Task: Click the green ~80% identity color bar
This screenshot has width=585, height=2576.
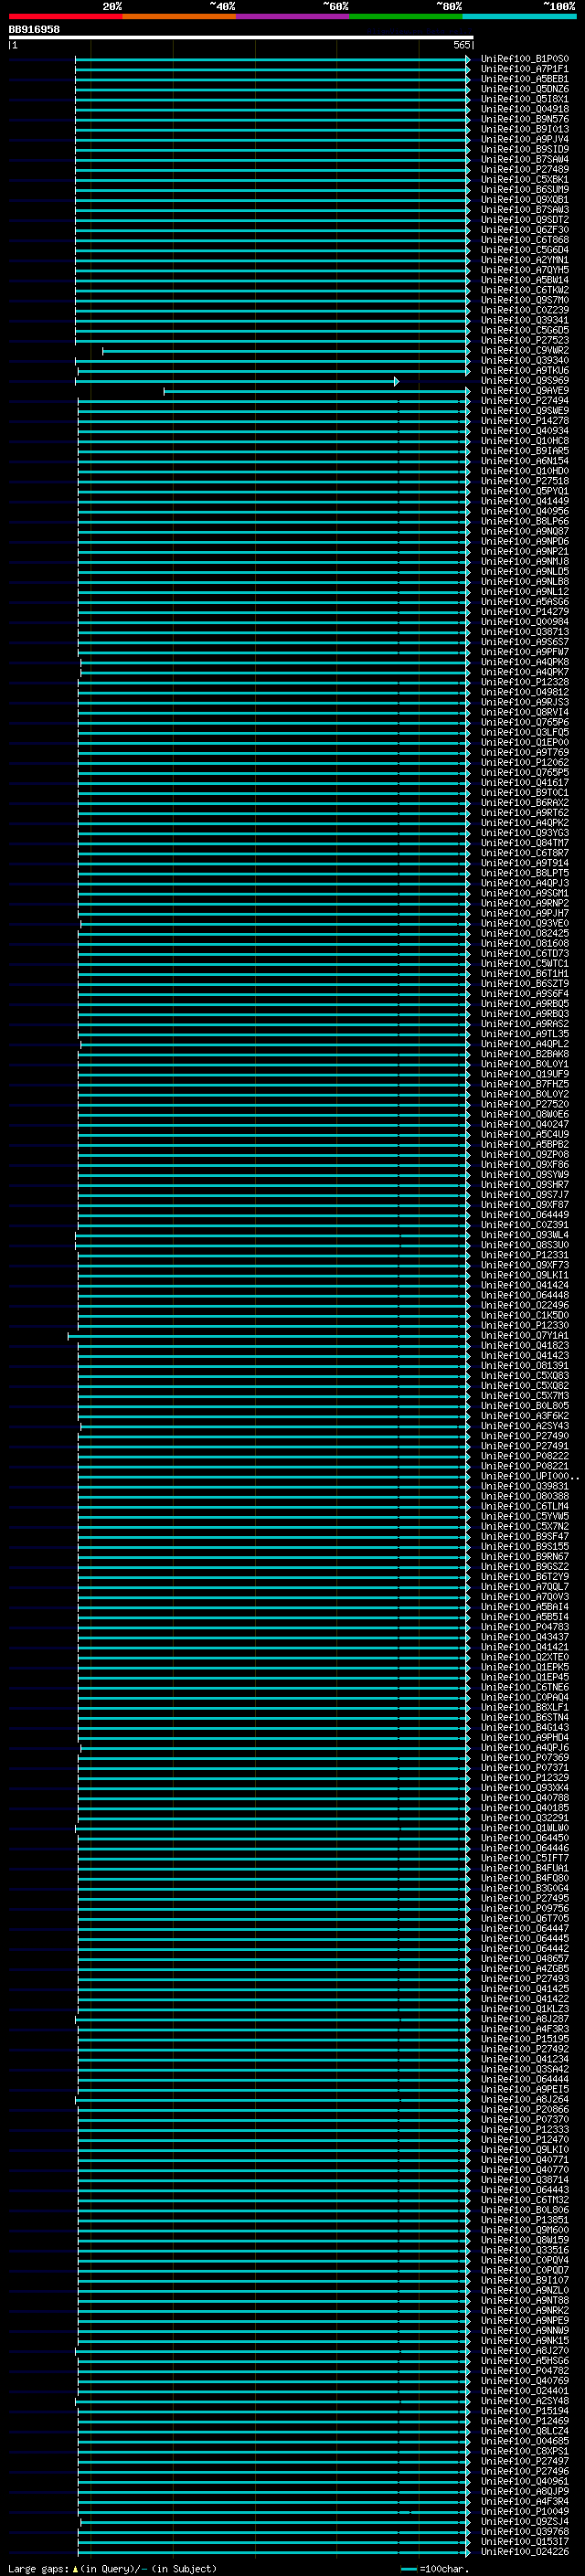Action: pyautogui.click(x=406, y=16)
